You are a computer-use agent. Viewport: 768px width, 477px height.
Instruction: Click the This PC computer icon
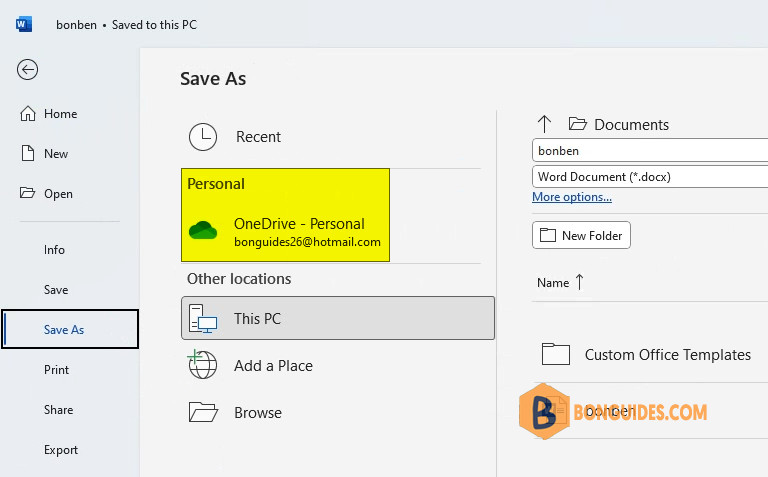[203, 319]
